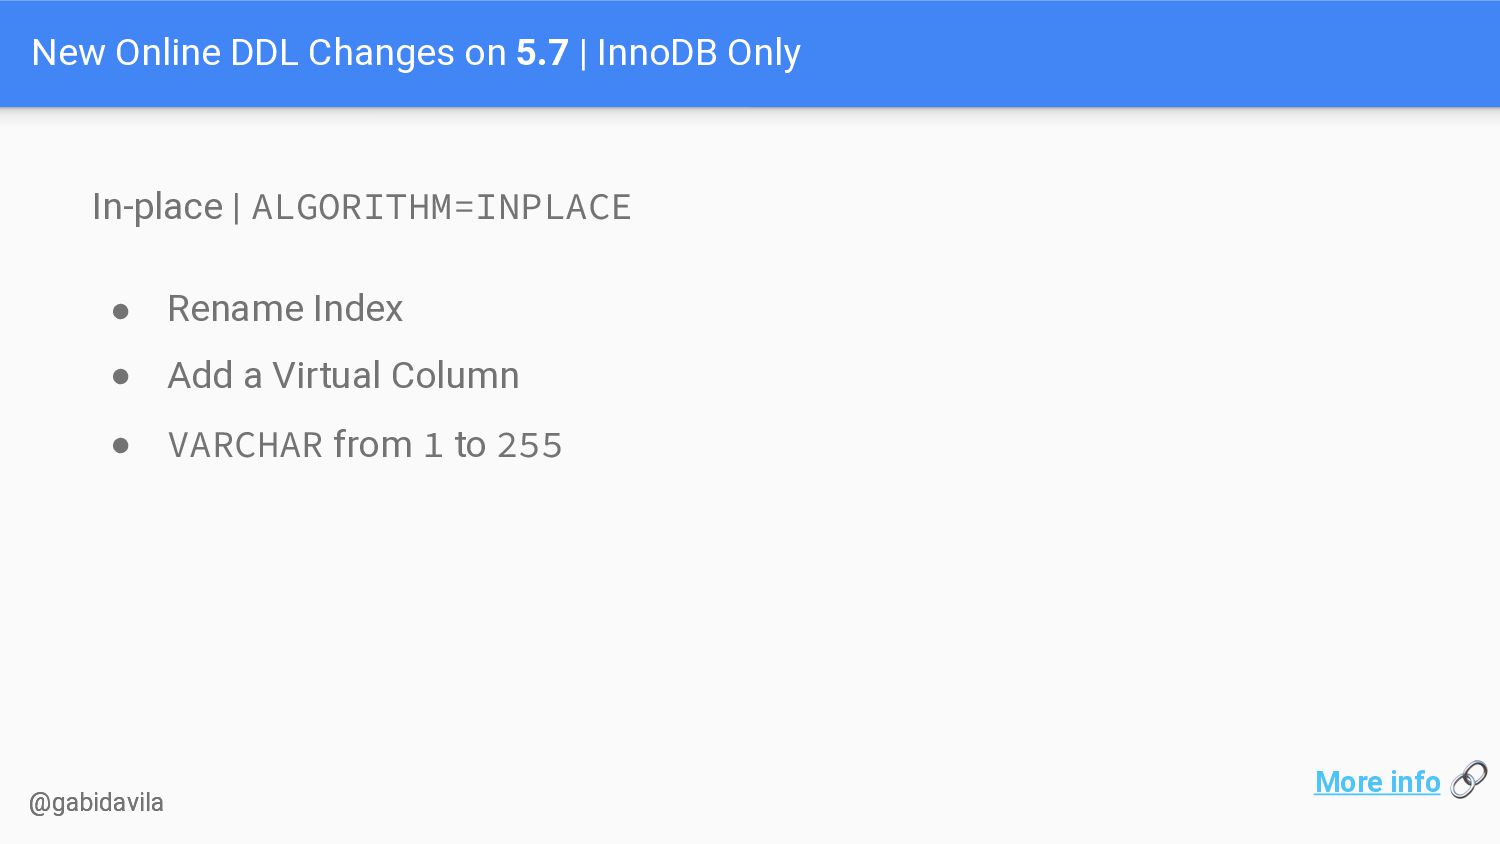
Task: Click the number 255 in last bullet
Action: (x=530, y=445)
